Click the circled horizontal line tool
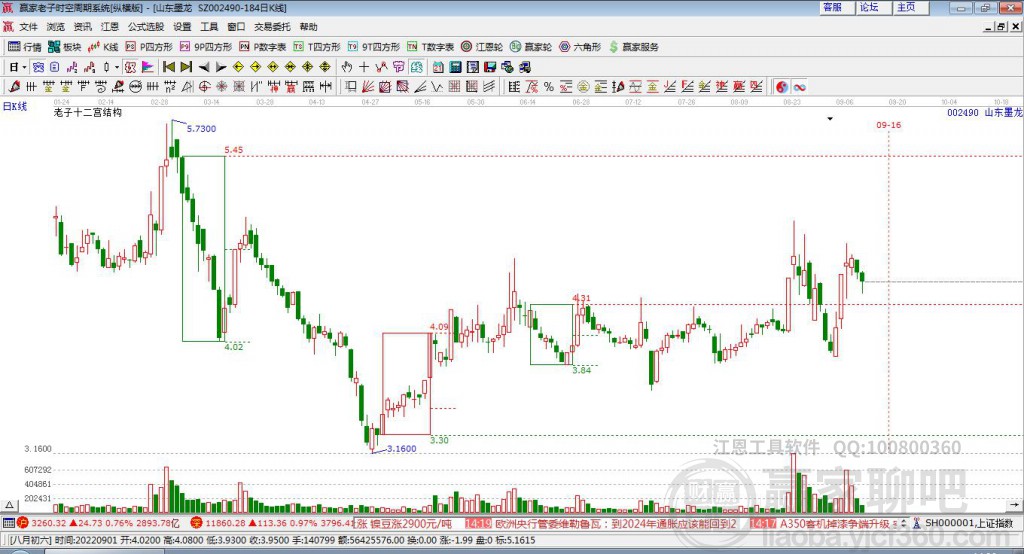The width and height of the screenshot is (1024, 554). (x=135, y=86)
